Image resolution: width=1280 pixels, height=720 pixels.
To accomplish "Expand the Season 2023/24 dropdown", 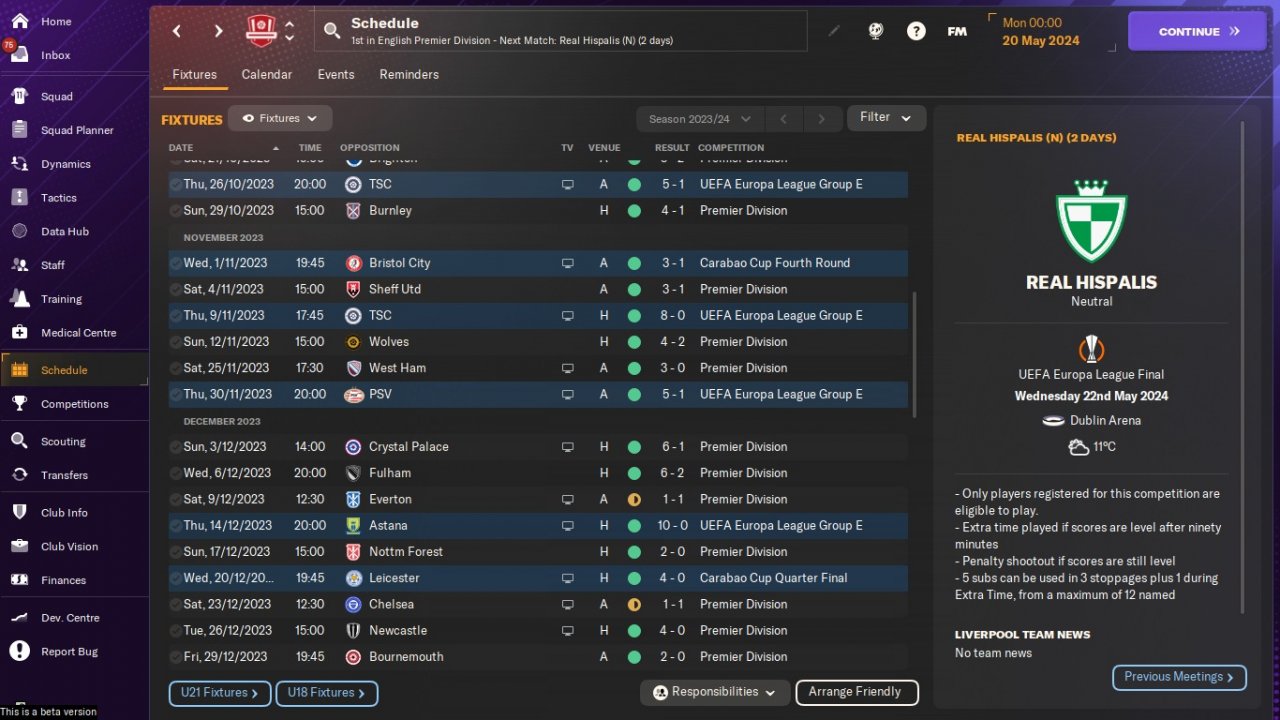I will point(699,119).
